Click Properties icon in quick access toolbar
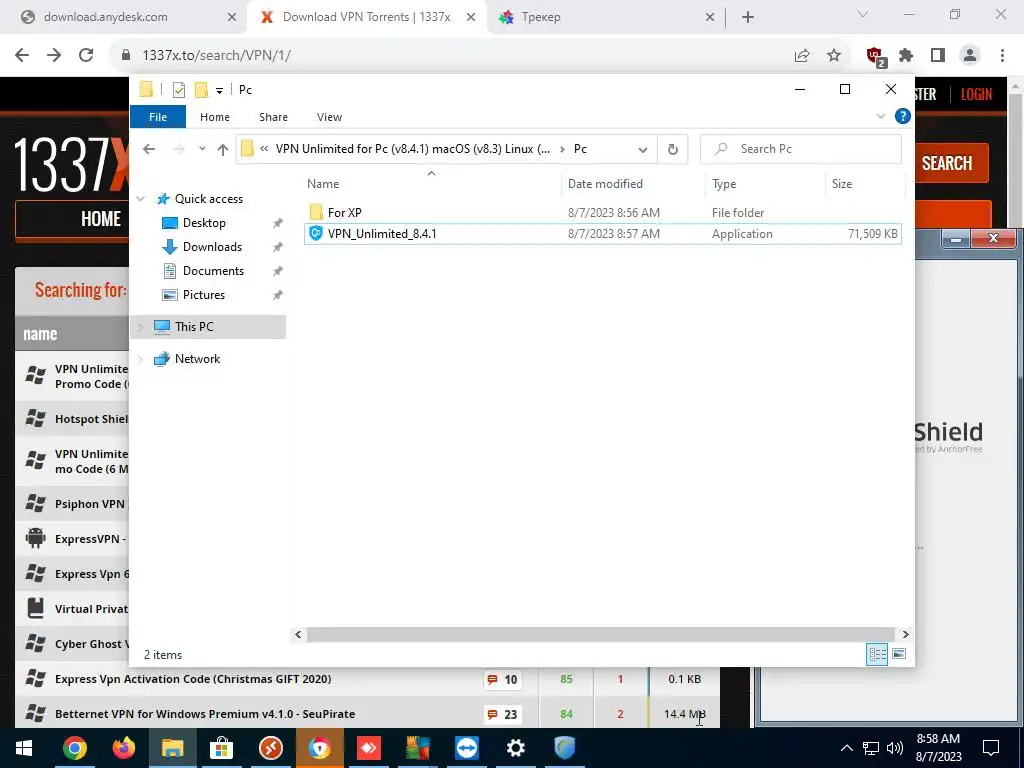Viewport: 1024px width, 768px height. (178, 90)
